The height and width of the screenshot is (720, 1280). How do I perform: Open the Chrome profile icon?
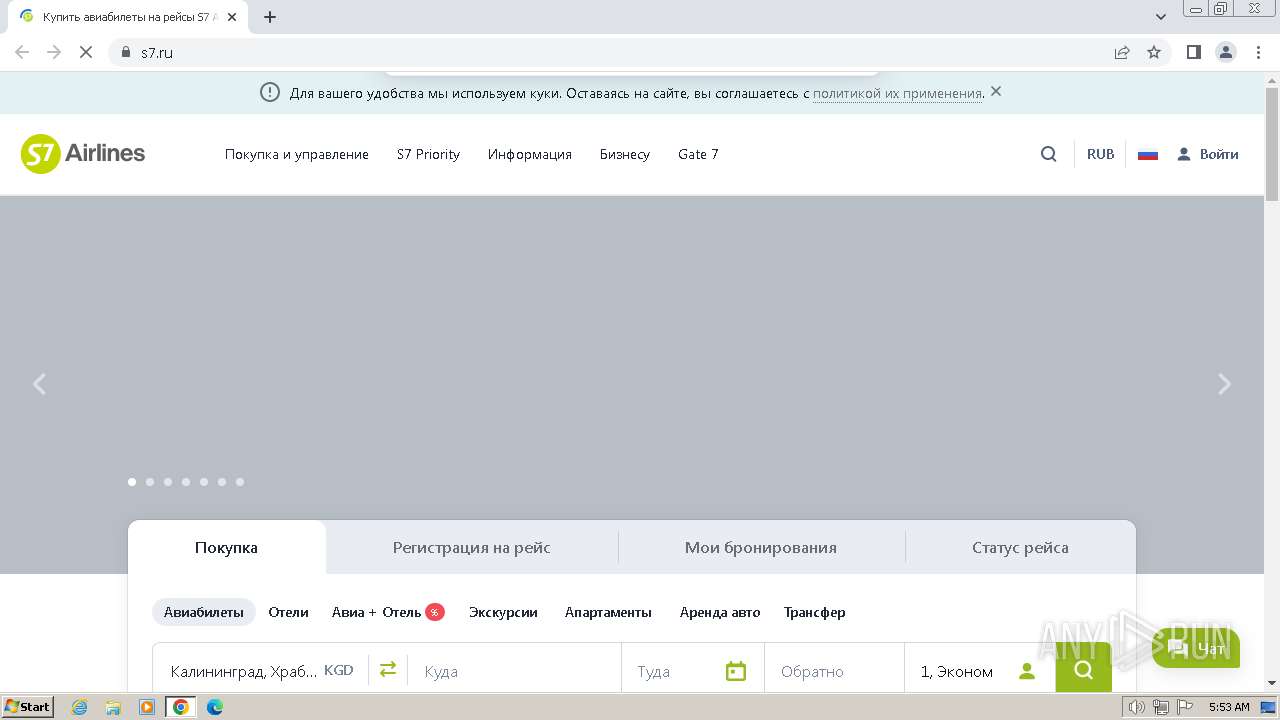pos(1226,52)
